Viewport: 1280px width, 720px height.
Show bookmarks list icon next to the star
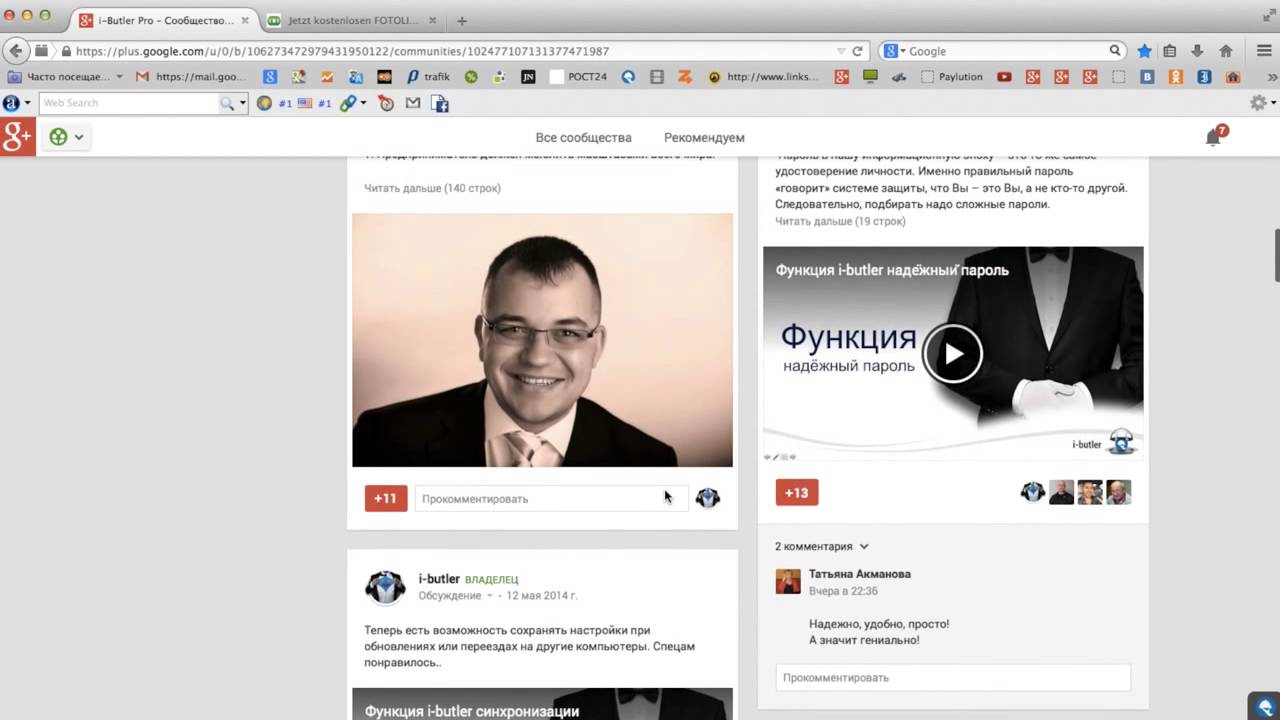click(1170, 51)
